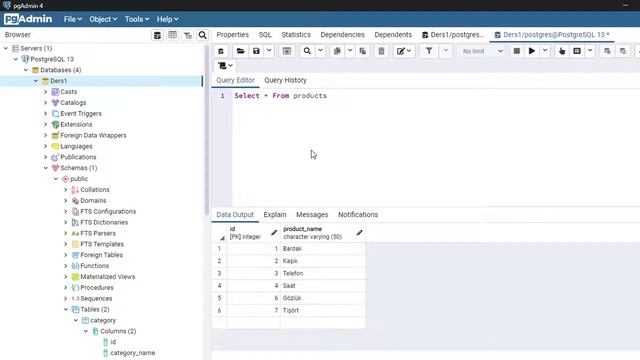640x360 pixels.
Task: Click the pgAdmin logo in header
Action: click(x=28, y=19)
